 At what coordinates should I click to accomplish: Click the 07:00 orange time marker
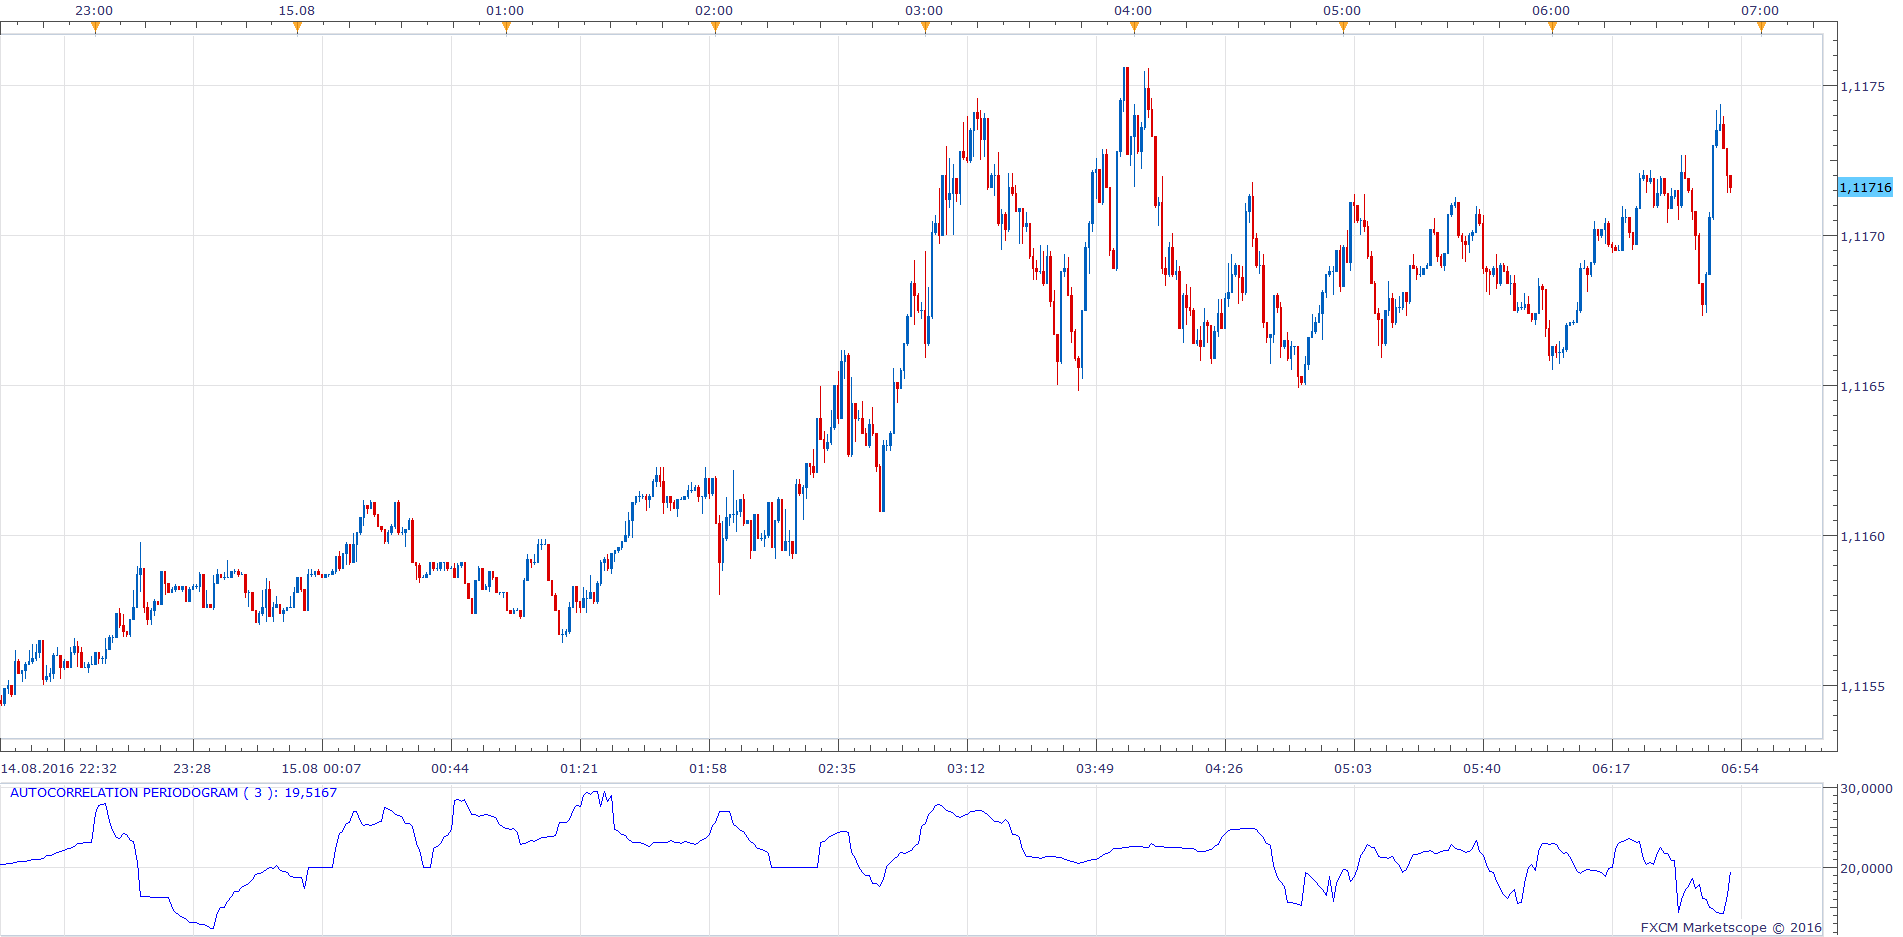(x=1761, y=28)
